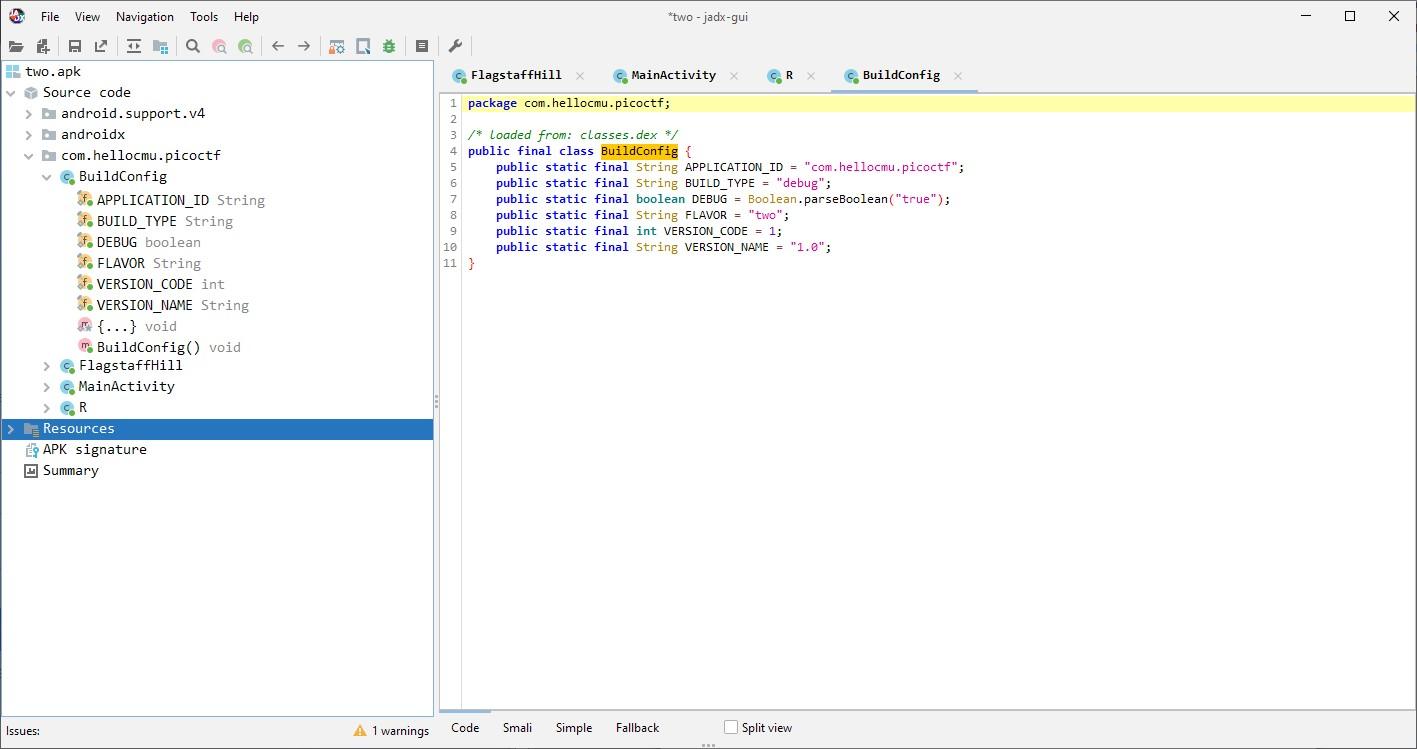Click the Add files toolbar icon
The image size is (1417, 749).
(x=43, y=46)
